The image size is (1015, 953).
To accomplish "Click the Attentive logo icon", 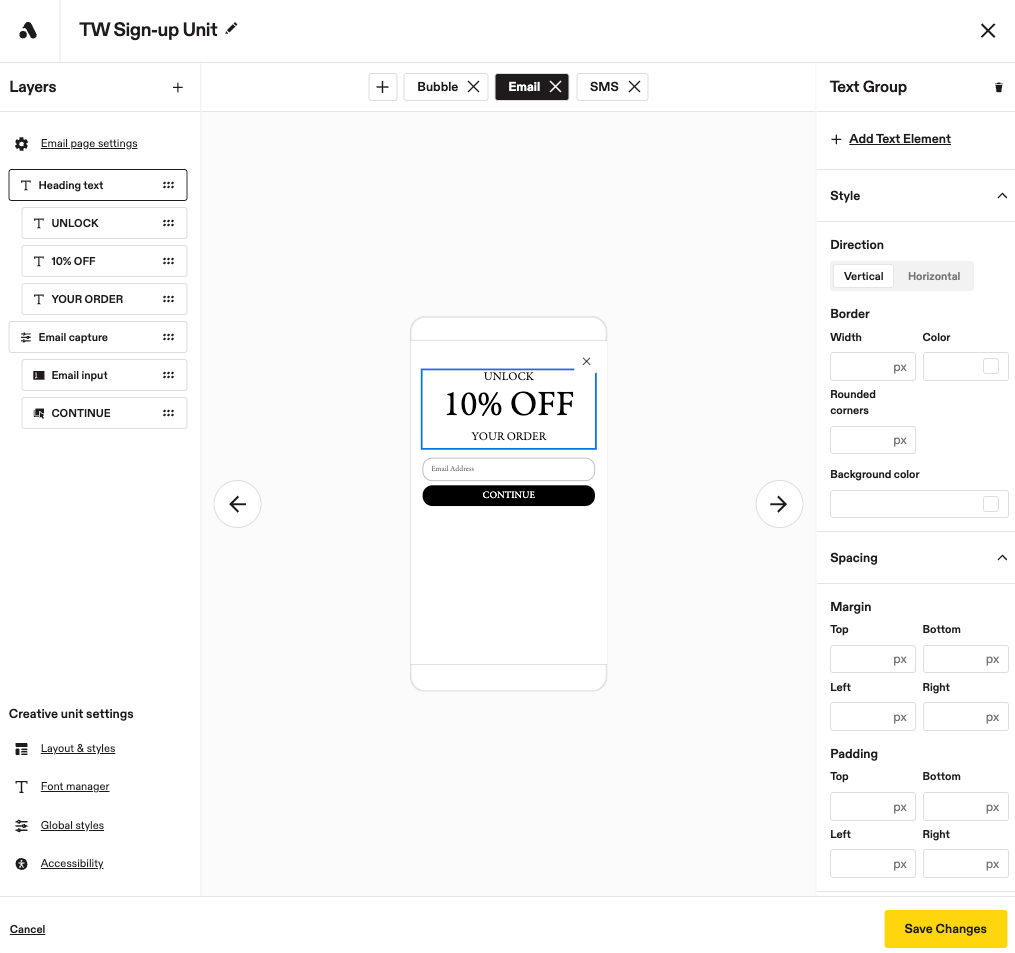I will [x=28, y=30].
